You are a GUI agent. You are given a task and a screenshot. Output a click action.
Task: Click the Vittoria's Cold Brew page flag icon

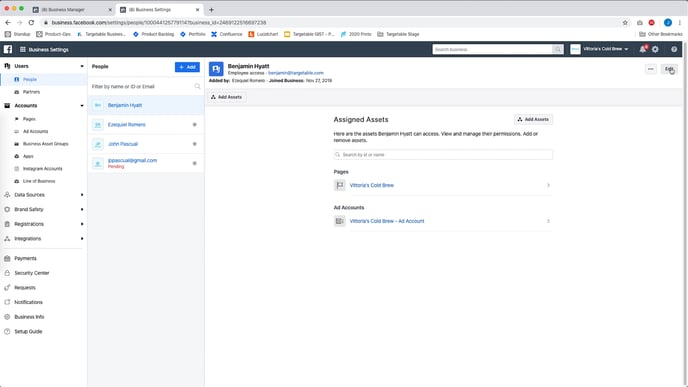[x=340, y=185]
